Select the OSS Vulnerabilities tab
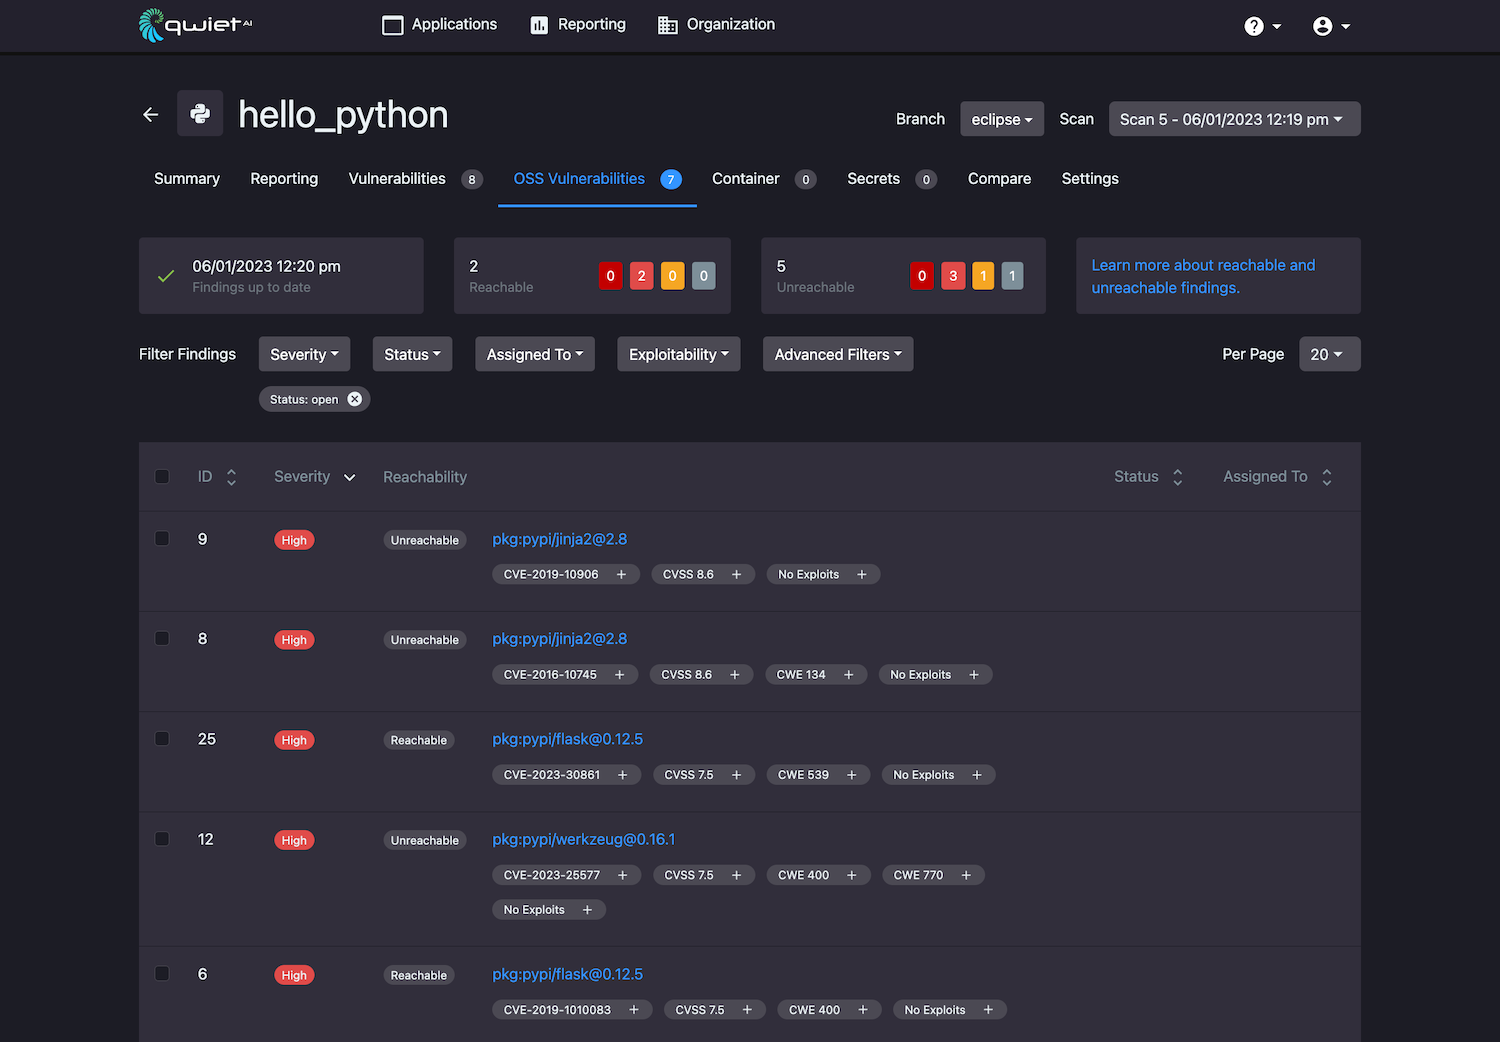Screen dimensions: 1500x1042 [597, 179]
